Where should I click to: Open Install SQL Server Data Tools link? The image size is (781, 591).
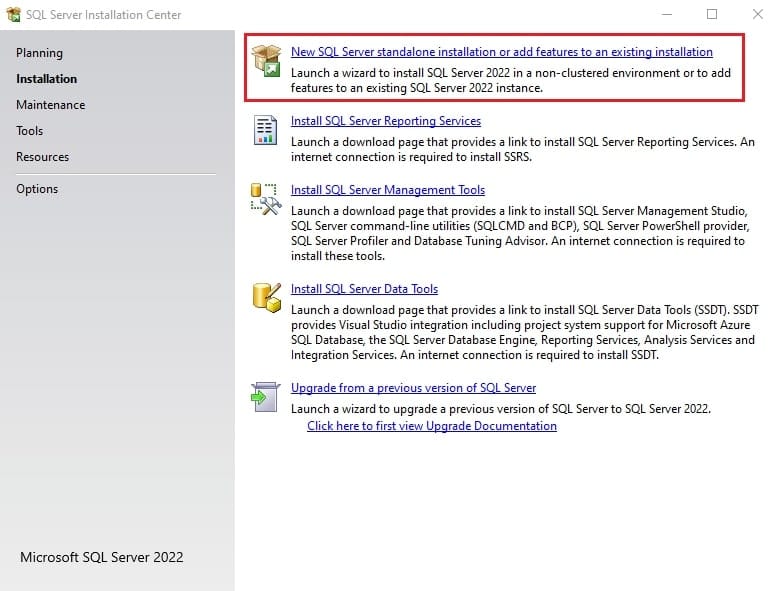pos(364,289)
